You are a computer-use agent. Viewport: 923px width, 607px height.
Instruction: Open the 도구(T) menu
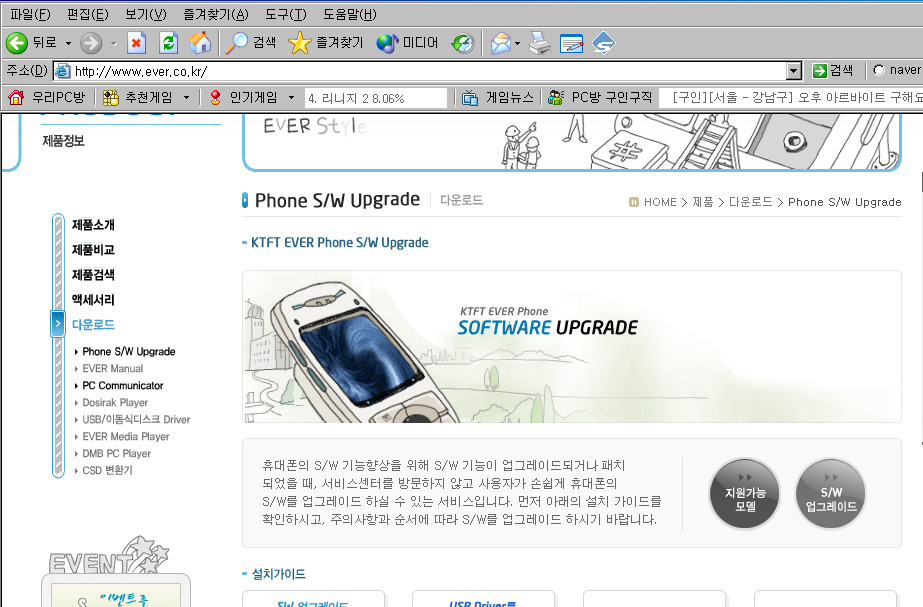286,14
